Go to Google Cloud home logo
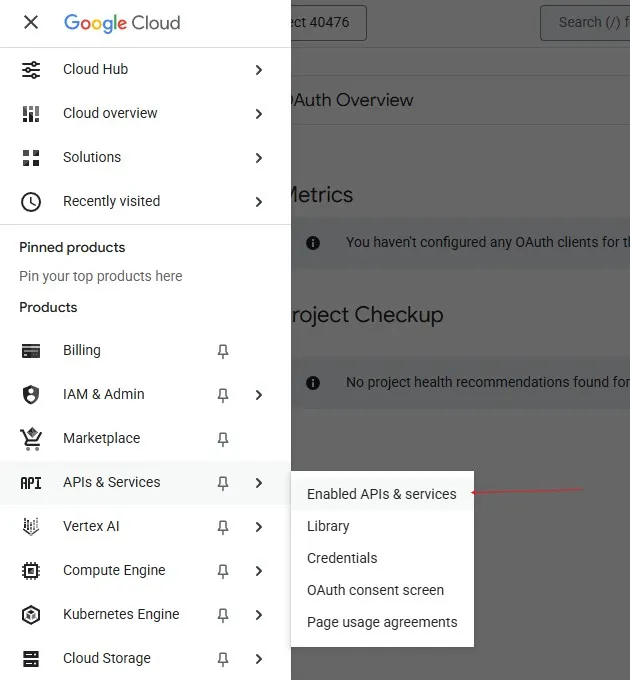The image size is (630, 680). pyautogui.click(x=122, y=22)
